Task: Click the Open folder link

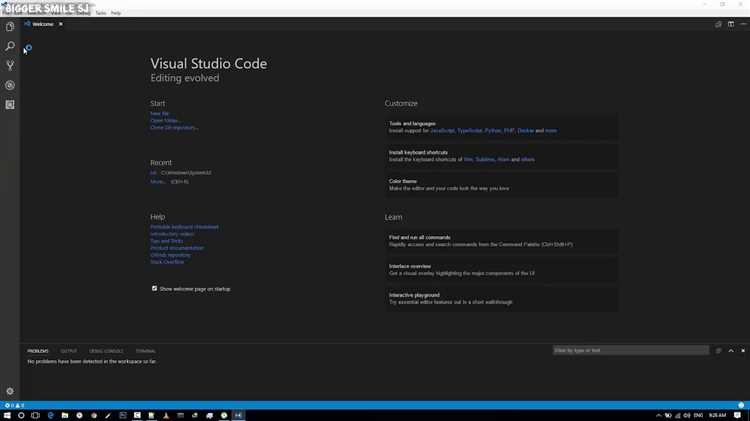Action: tap(165, 121)
